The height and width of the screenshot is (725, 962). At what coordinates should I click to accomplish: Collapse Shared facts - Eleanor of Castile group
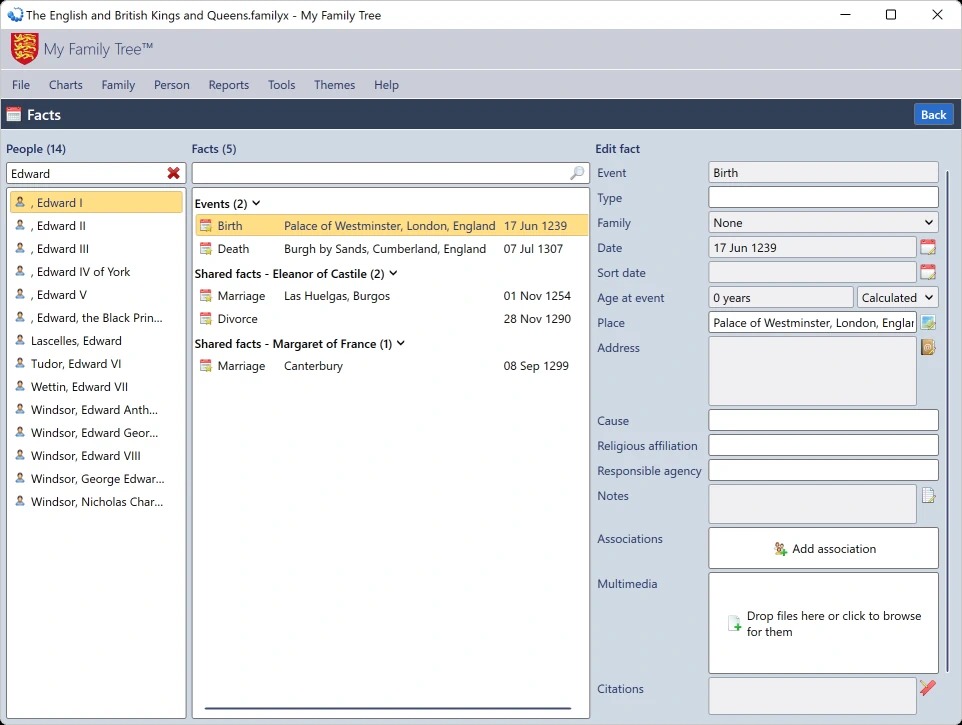pos(393,274)
